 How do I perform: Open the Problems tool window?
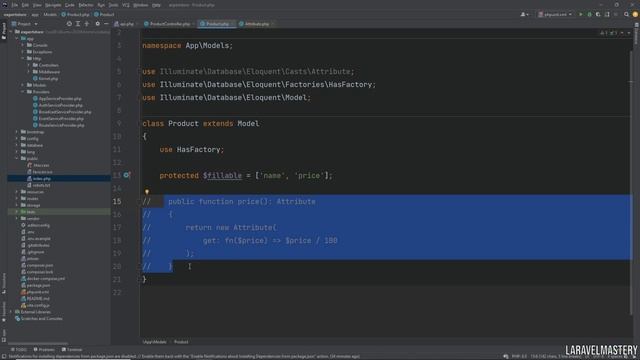pos(44,350)
